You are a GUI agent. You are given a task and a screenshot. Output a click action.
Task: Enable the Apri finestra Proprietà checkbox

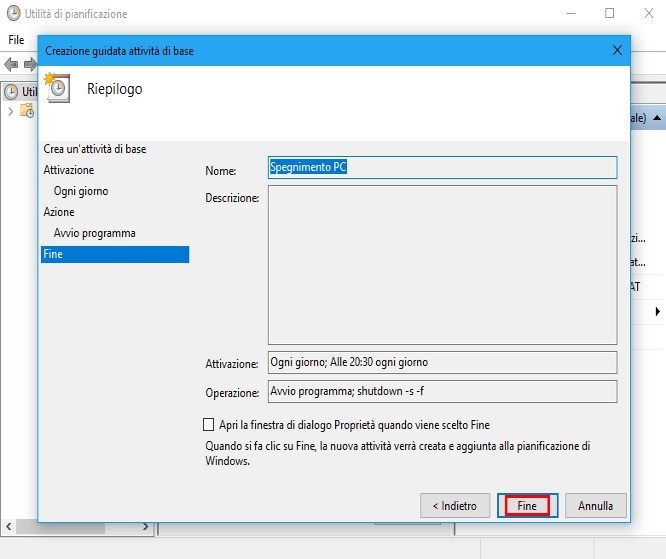click(x=209, y=425)
